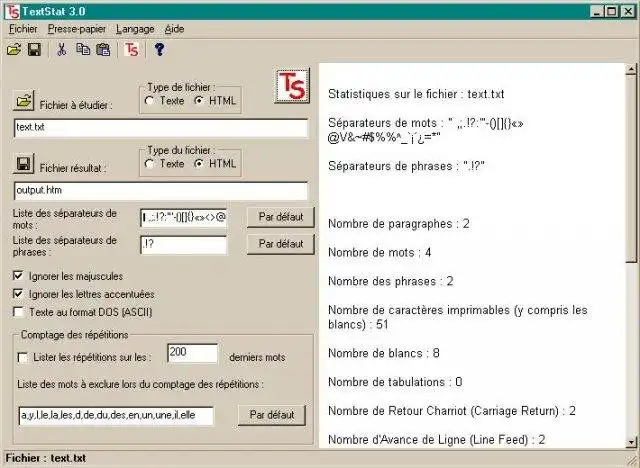640x468 pixels.
Task: Toggle Ignorer les lettres accentuées checkbox
Action: point(18,294)
